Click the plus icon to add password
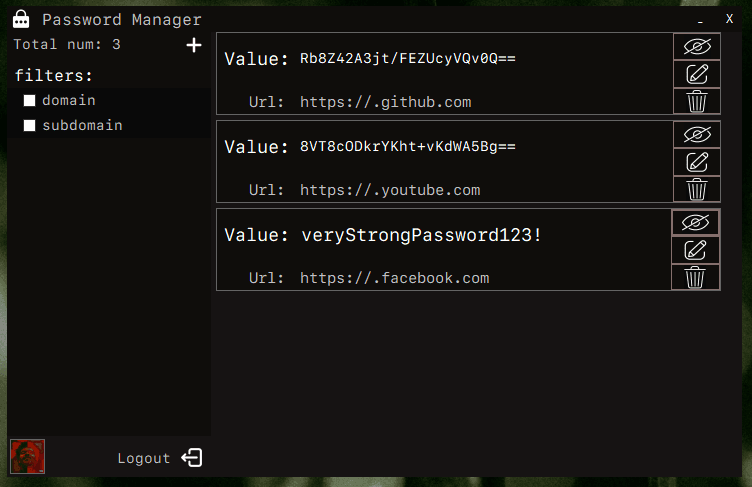Screen dimensions: 752x487 point(194,45)
